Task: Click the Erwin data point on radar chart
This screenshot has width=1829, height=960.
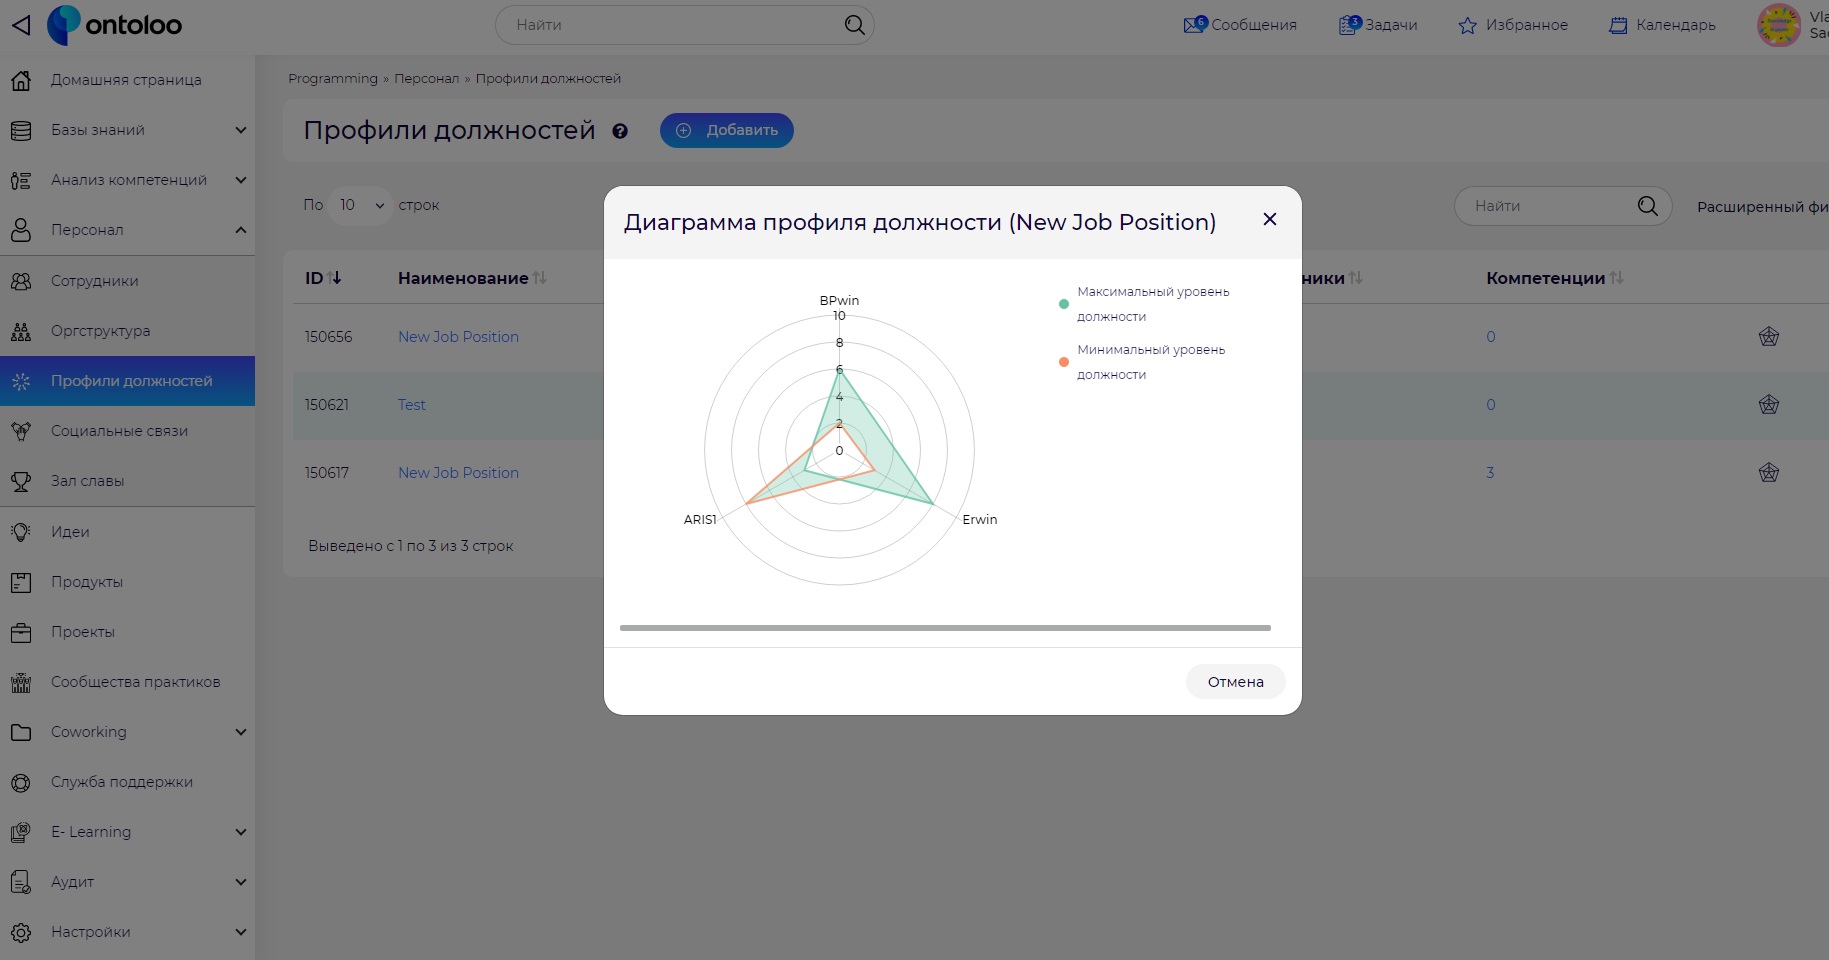Action: click(x=933, y=504)
